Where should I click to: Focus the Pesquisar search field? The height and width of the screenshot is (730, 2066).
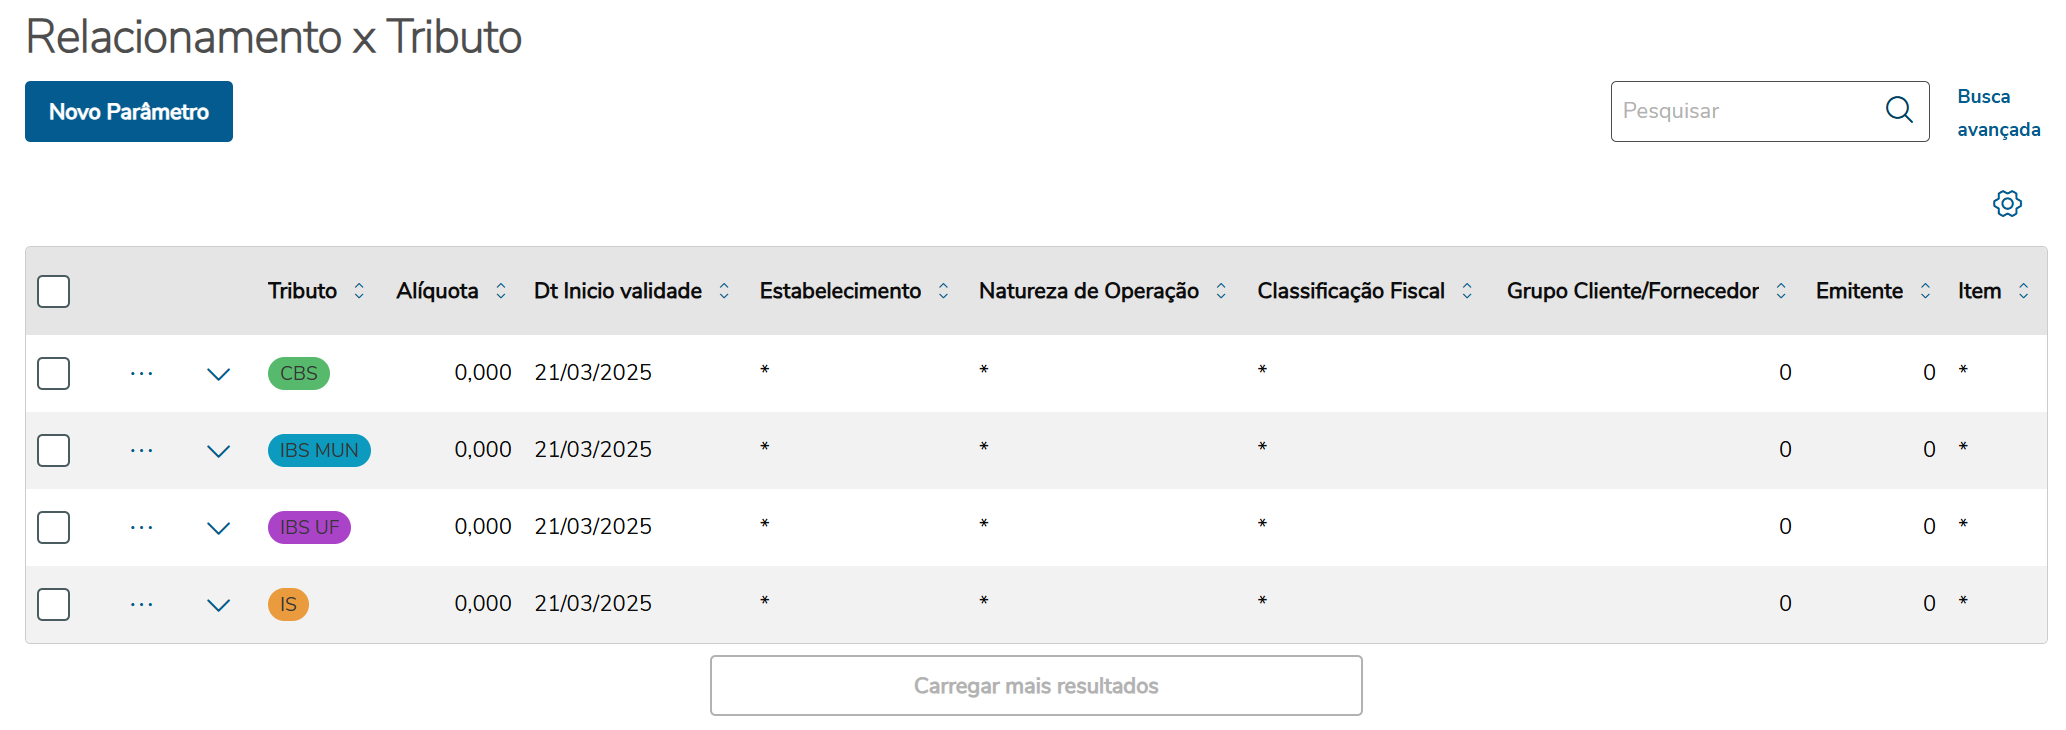point(1745,111)
